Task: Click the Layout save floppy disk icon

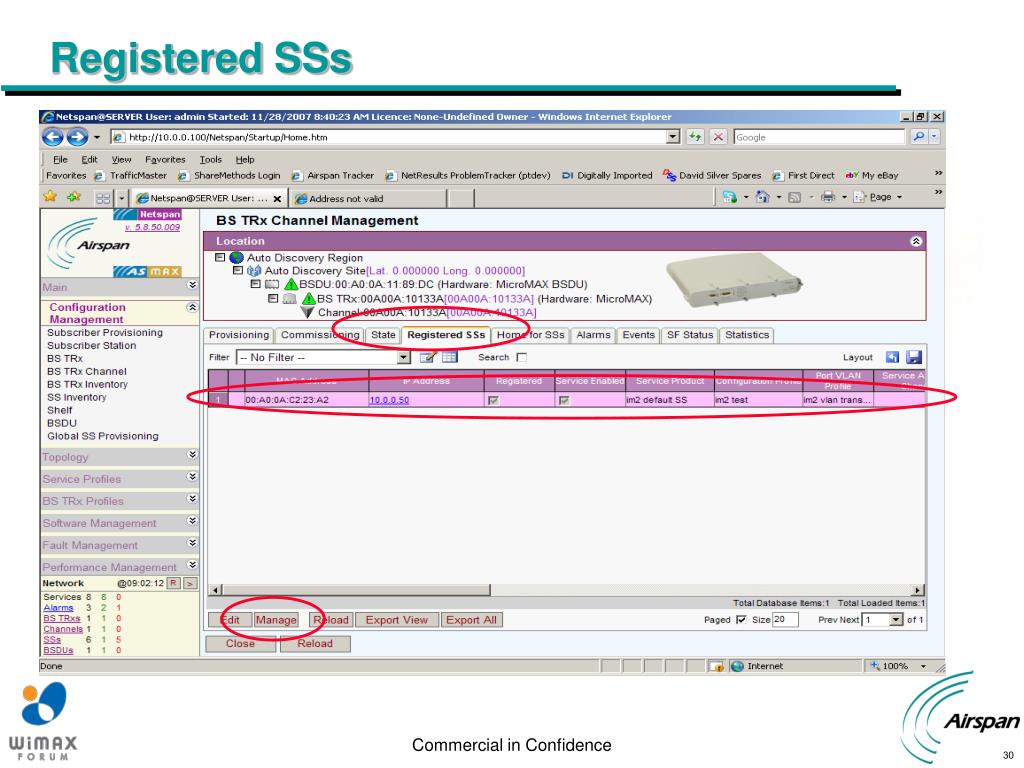Action: (914, 357)
